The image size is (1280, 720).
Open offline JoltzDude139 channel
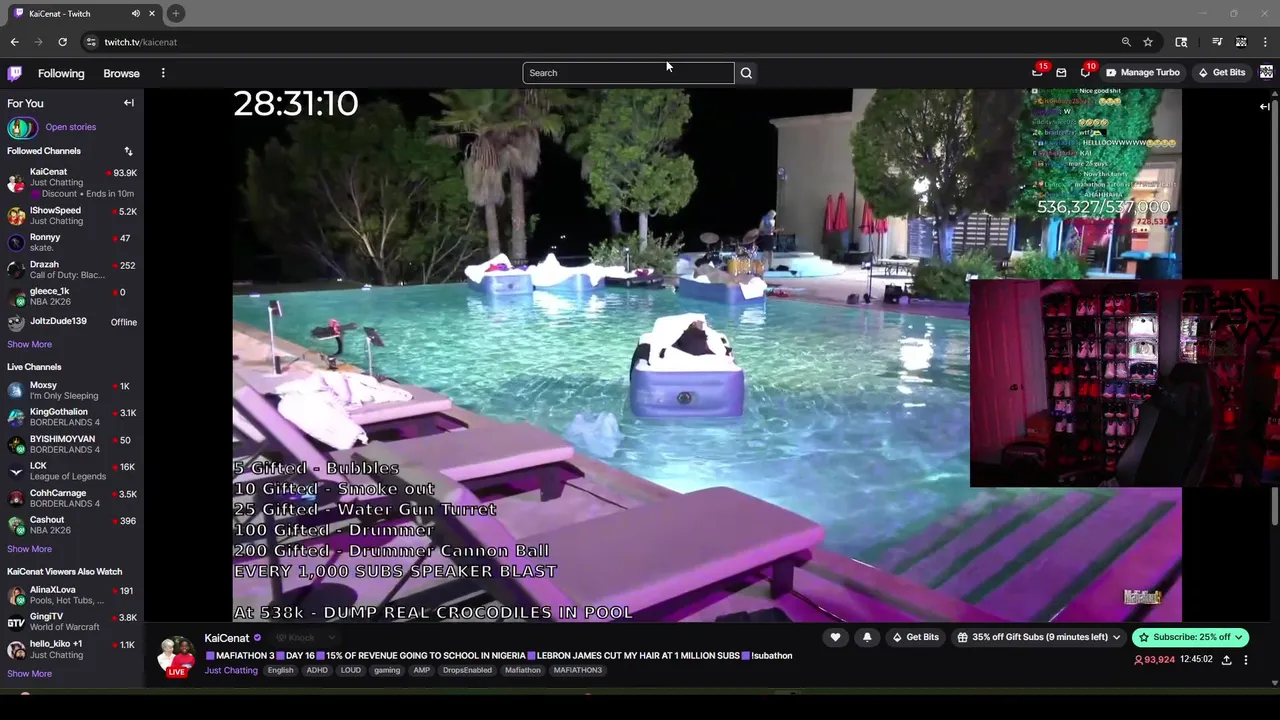72,322
